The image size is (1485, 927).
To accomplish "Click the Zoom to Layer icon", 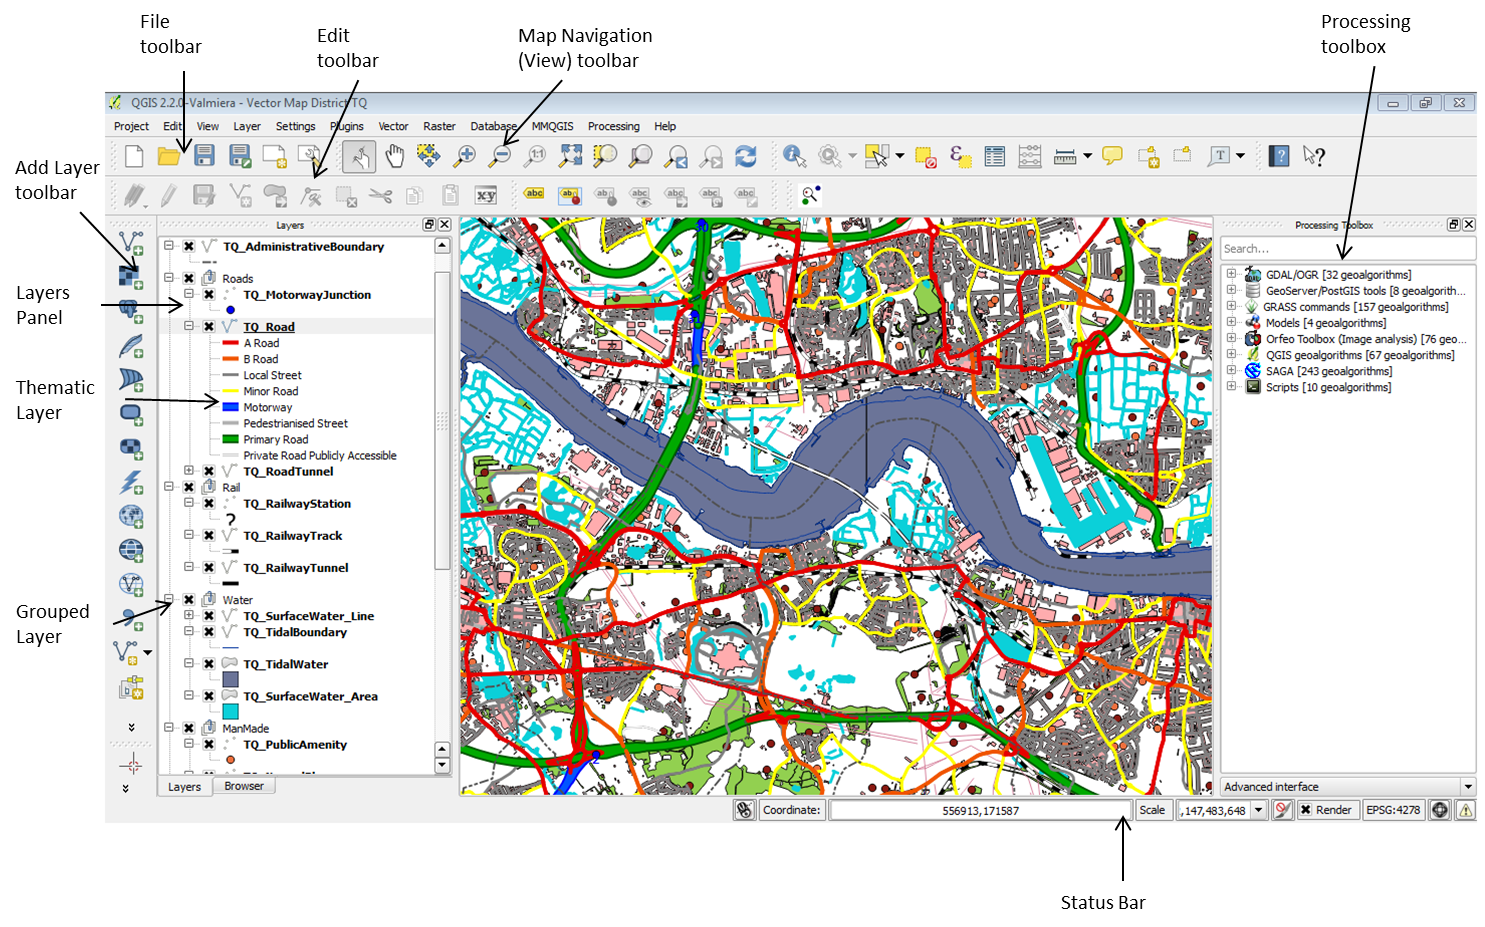I will [x=640, y=155].
